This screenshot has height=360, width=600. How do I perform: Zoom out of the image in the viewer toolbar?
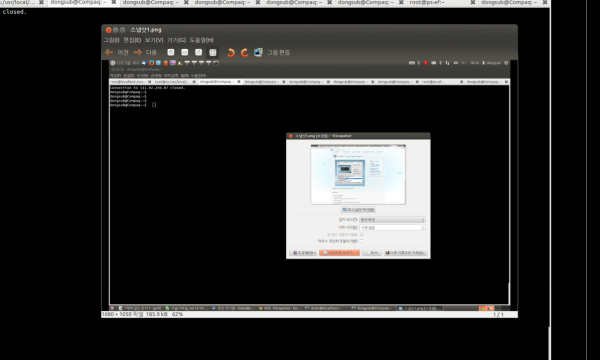point(184,52)
